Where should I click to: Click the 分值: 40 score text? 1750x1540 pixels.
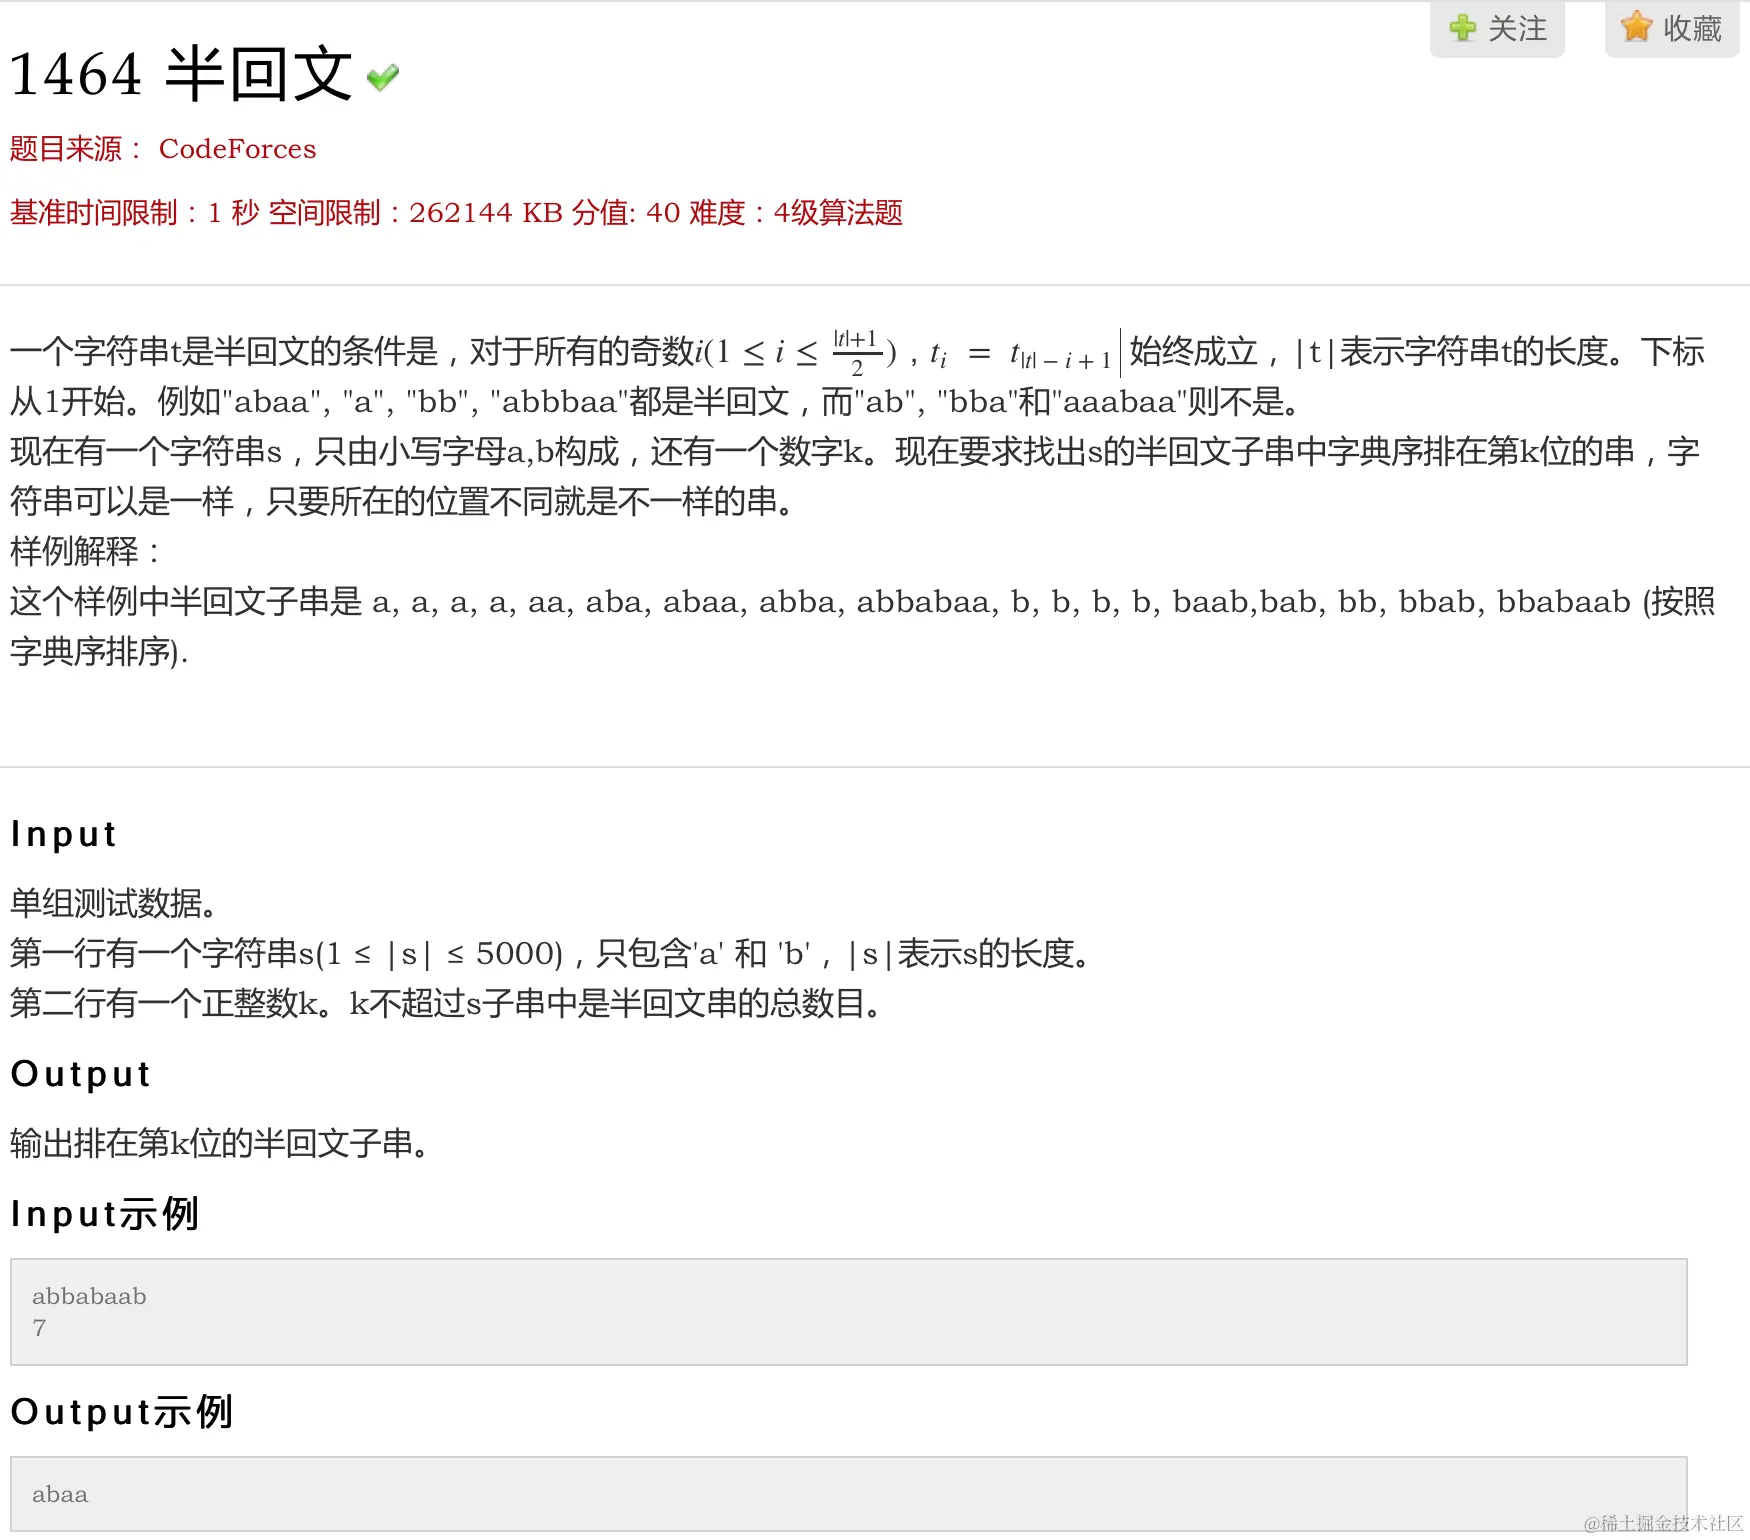(626, 213)
